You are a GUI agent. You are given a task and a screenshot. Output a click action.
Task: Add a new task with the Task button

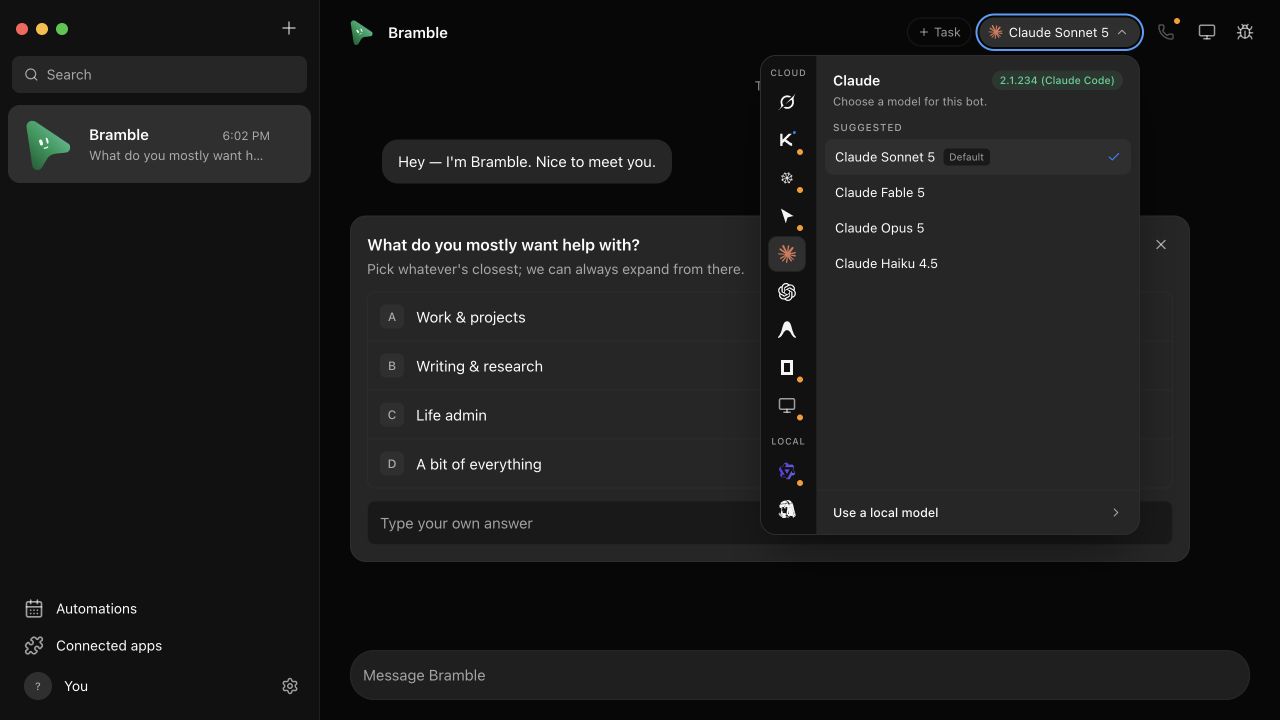(939, 32)
